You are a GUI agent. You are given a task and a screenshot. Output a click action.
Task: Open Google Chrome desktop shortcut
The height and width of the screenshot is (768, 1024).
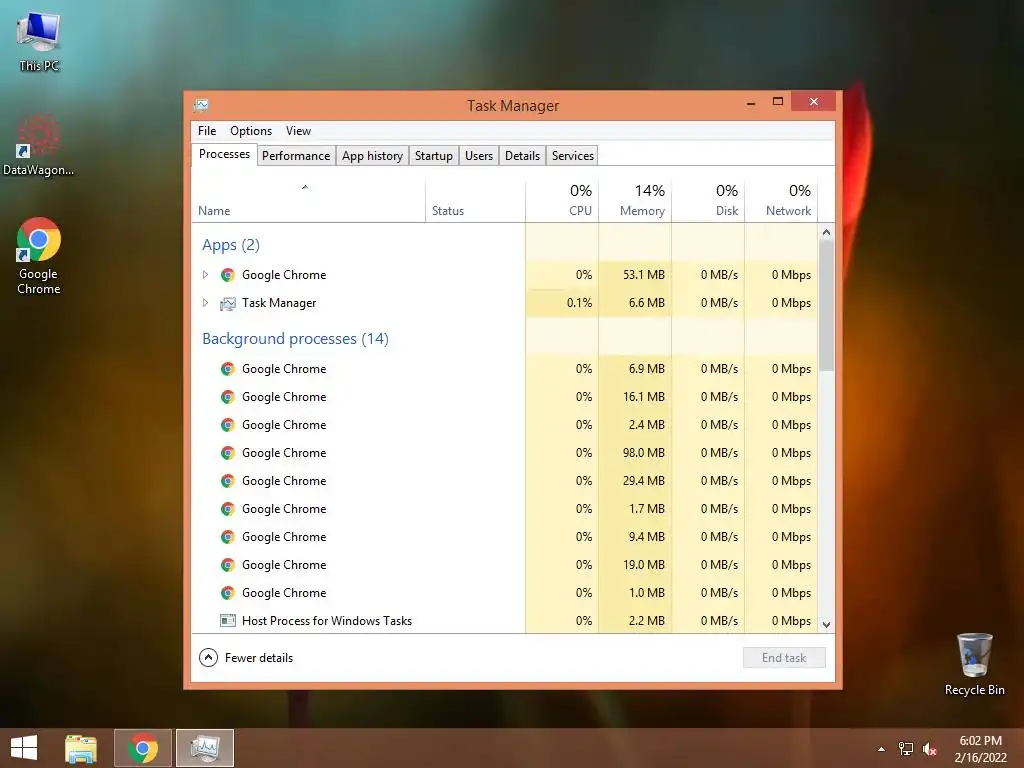[x=38, y=255]
